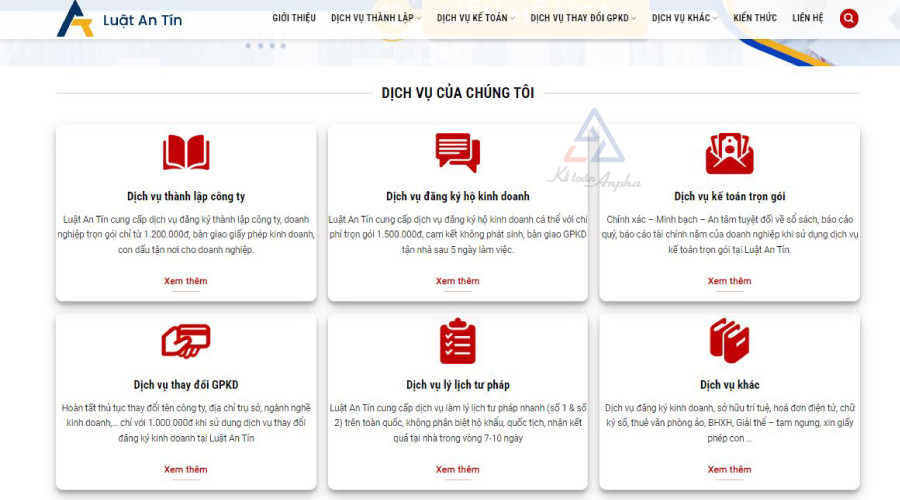Screen dimensions: 900x500
Task: Click the hand with card icon for GPKD
Action: pyautogui.click(x=186, y=341)
